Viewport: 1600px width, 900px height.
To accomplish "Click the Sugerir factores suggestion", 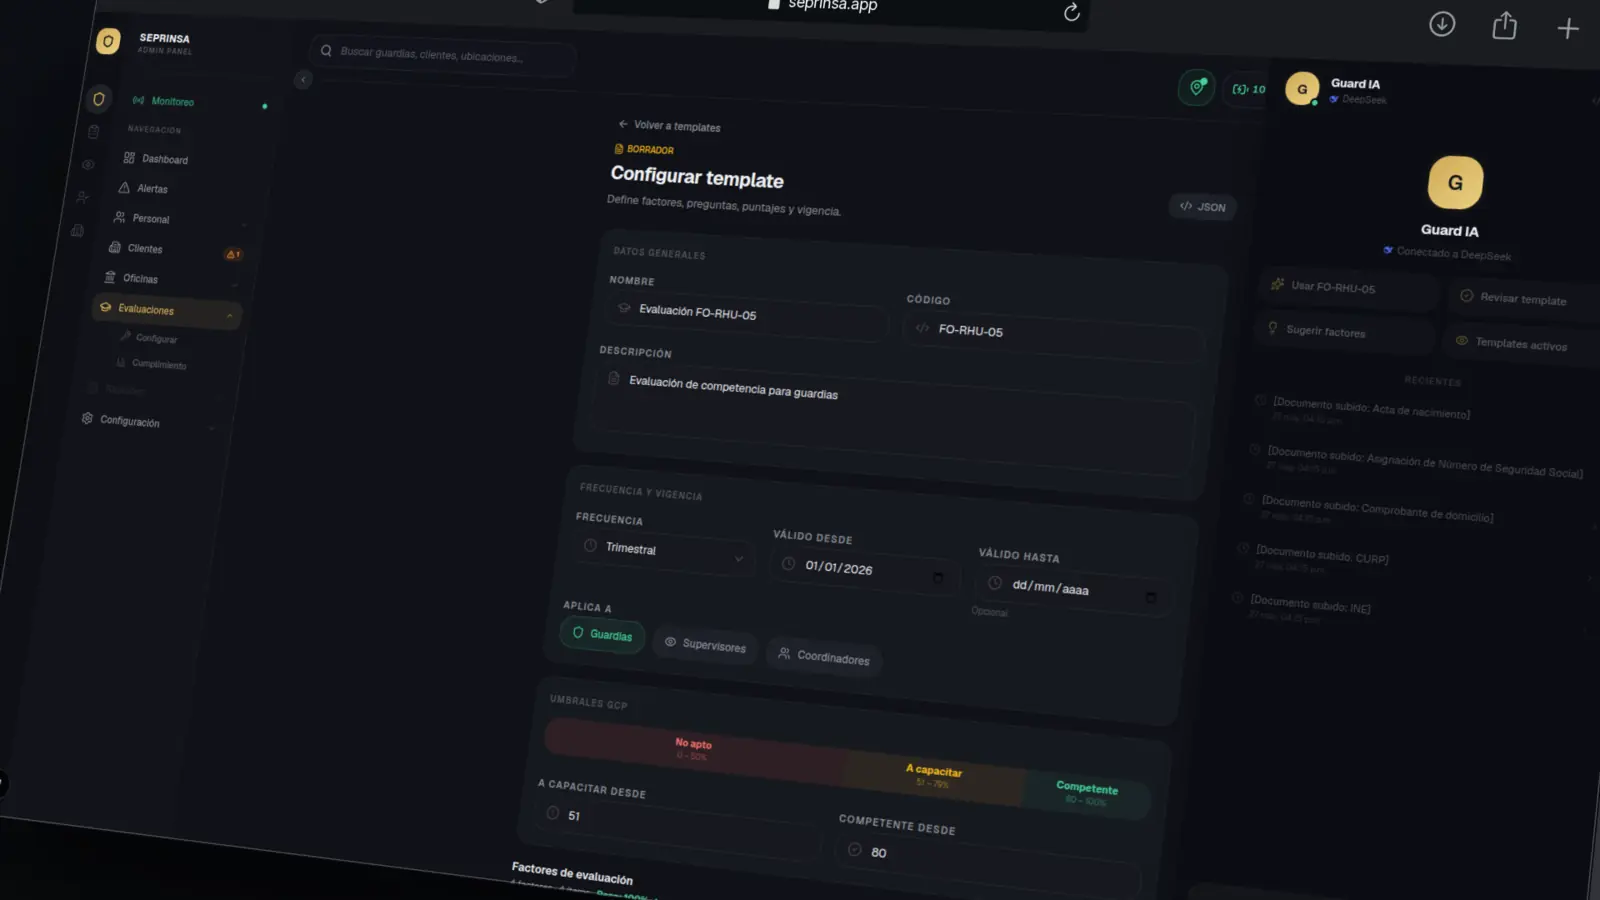I will pyautogui.click(x=1343, y=333).
